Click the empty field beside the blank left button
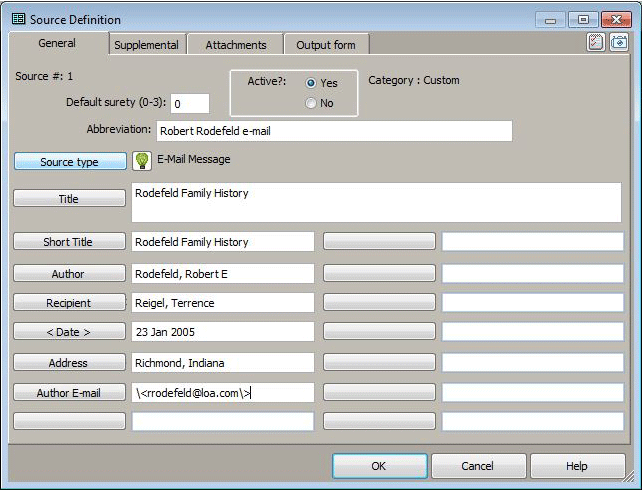This screenshot has height=491, width=643. 223,421
